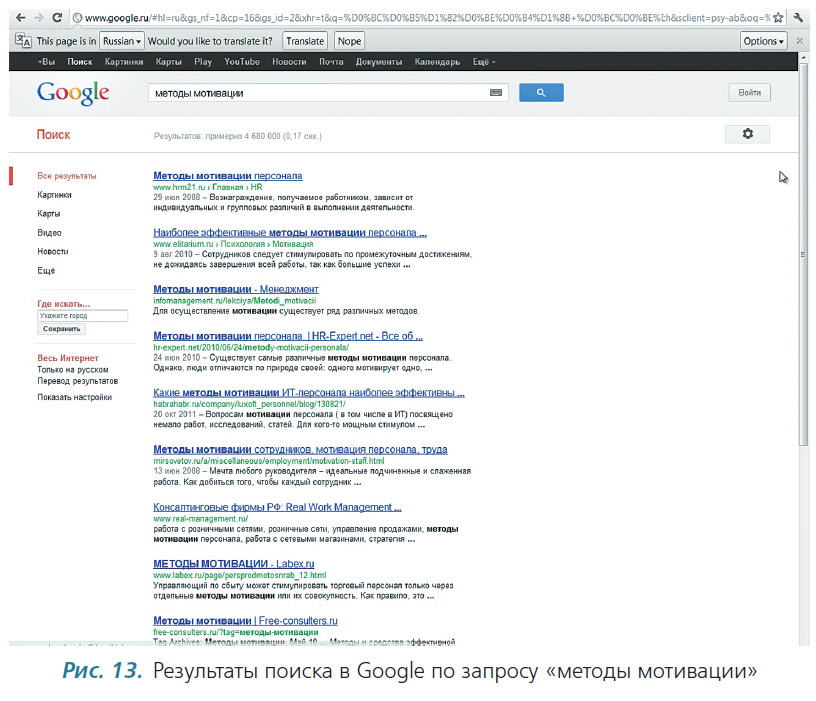Open Методы мотивации - Менеджмент result
Image resolution: width=816 pixels, height=701 pixels.
tap(236, 289)
